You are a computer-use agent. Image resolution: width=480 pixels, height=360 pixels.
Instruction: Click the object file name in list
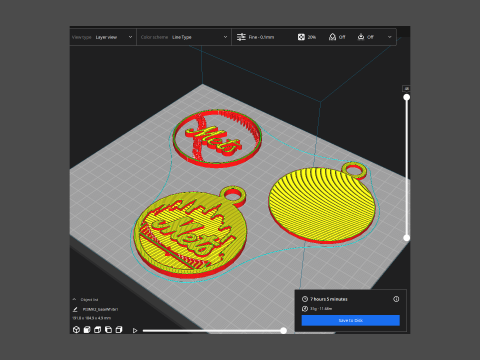click(100, 309)
